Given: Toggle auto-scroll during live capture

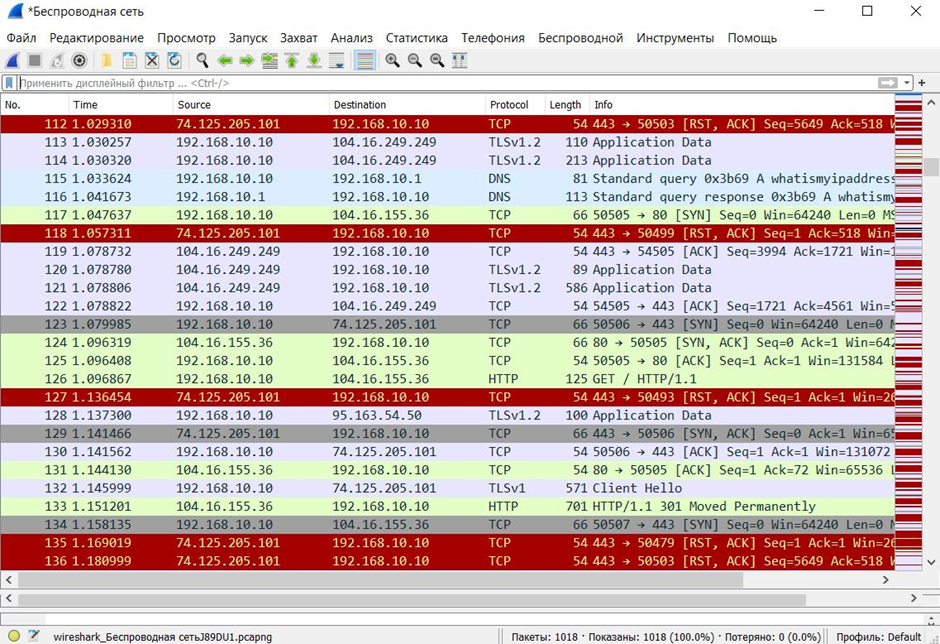Looking at the screenshot, I should click(x=338, y=61).
